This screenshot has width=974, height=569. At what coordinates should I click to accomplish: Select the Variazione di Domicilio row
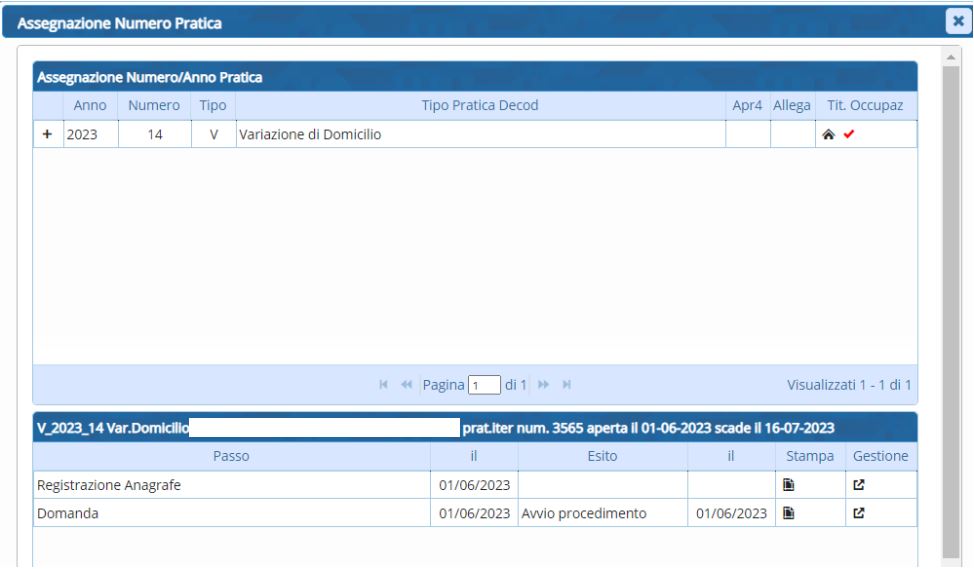coord(478,135)
